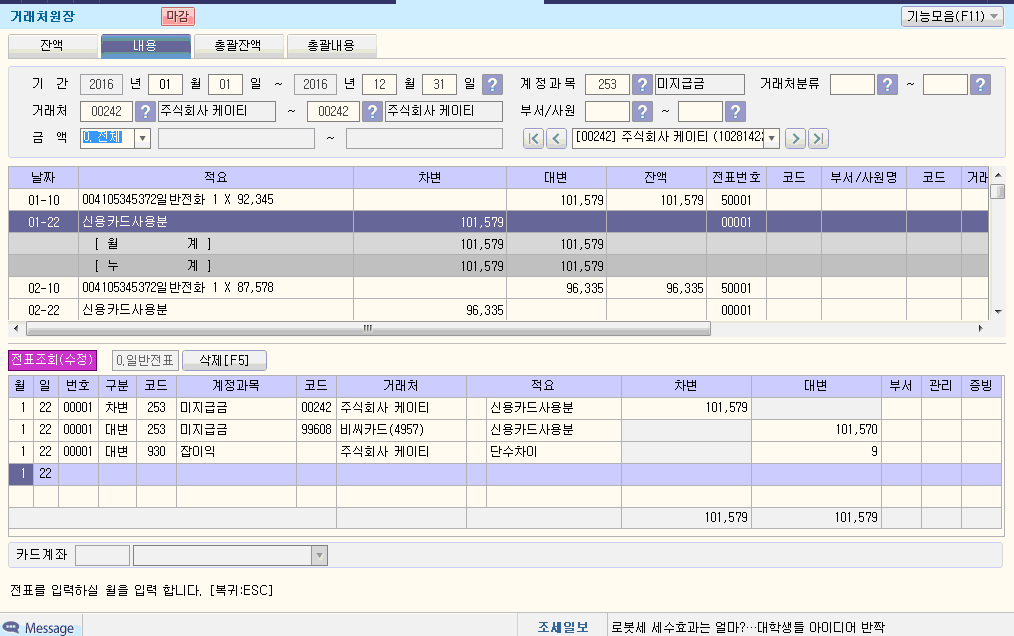Go to previous customer record arrow
The height and width of the screenshot is (636, 1014).
556,139
